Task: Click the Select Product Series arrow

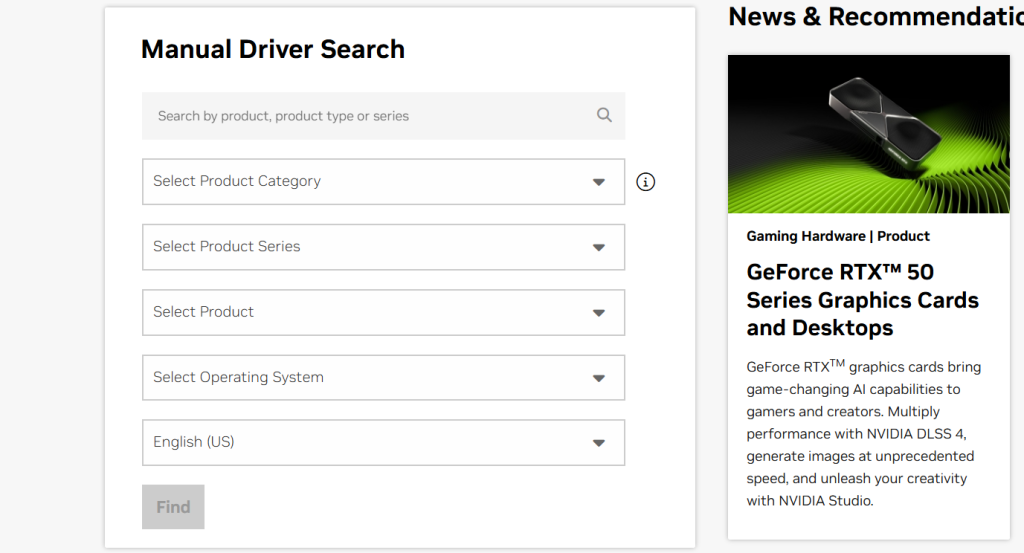Action: tap(599, 247)
